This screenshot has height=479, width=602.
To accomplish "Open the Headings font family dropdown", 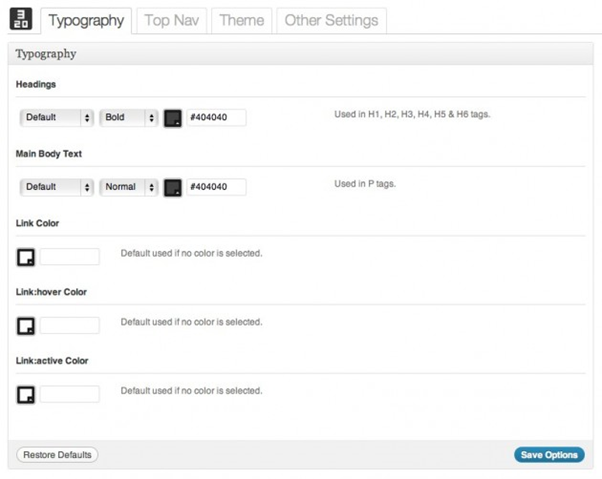I will [57, 118].
